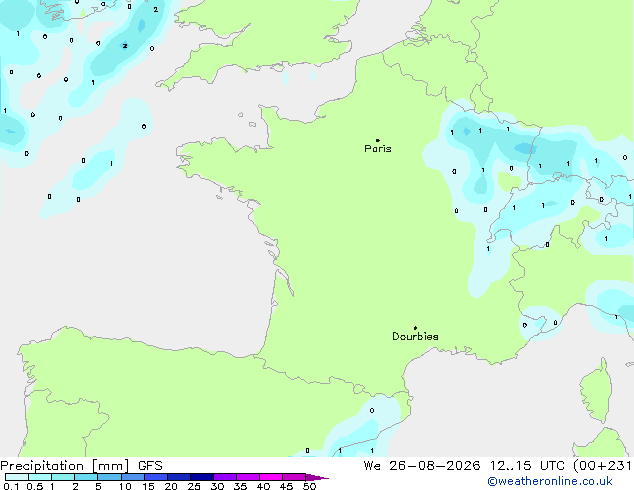Click the Precipitation [mm] title text
The image size is (634, 490).
coord(65,466)
